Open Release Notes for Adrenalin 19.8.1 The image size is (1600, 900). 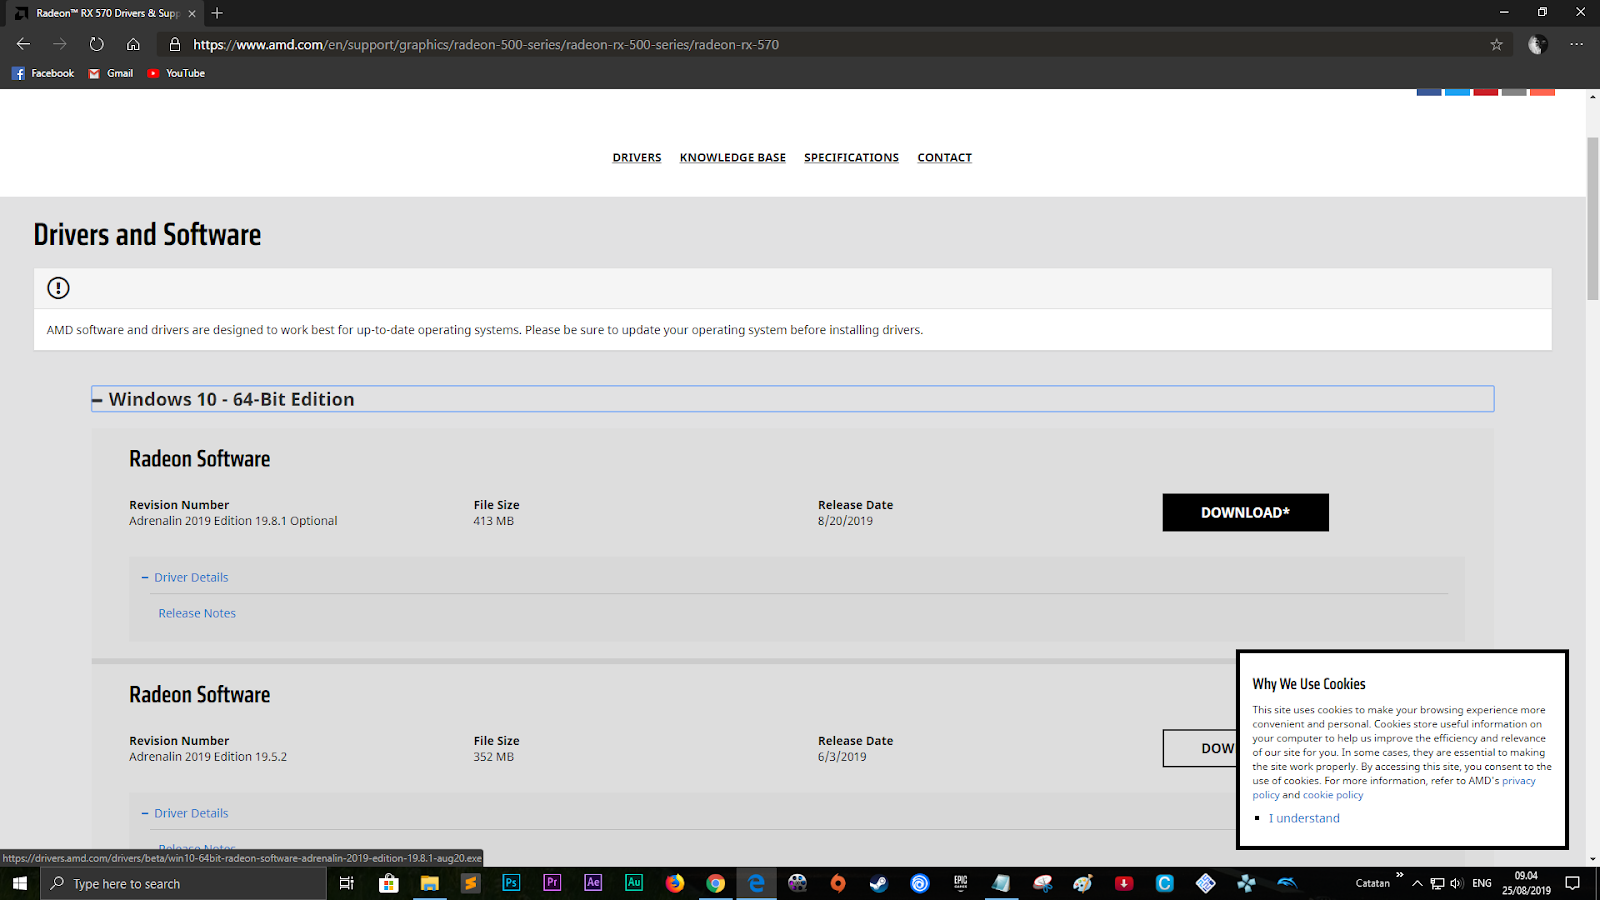[197, 613]
